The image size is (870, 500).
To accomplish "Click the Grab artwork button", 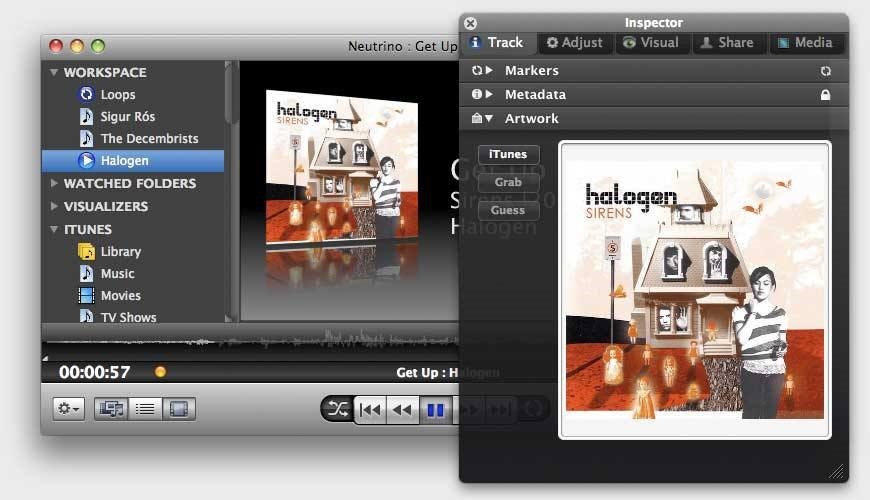I will click(x=508, y=182).
